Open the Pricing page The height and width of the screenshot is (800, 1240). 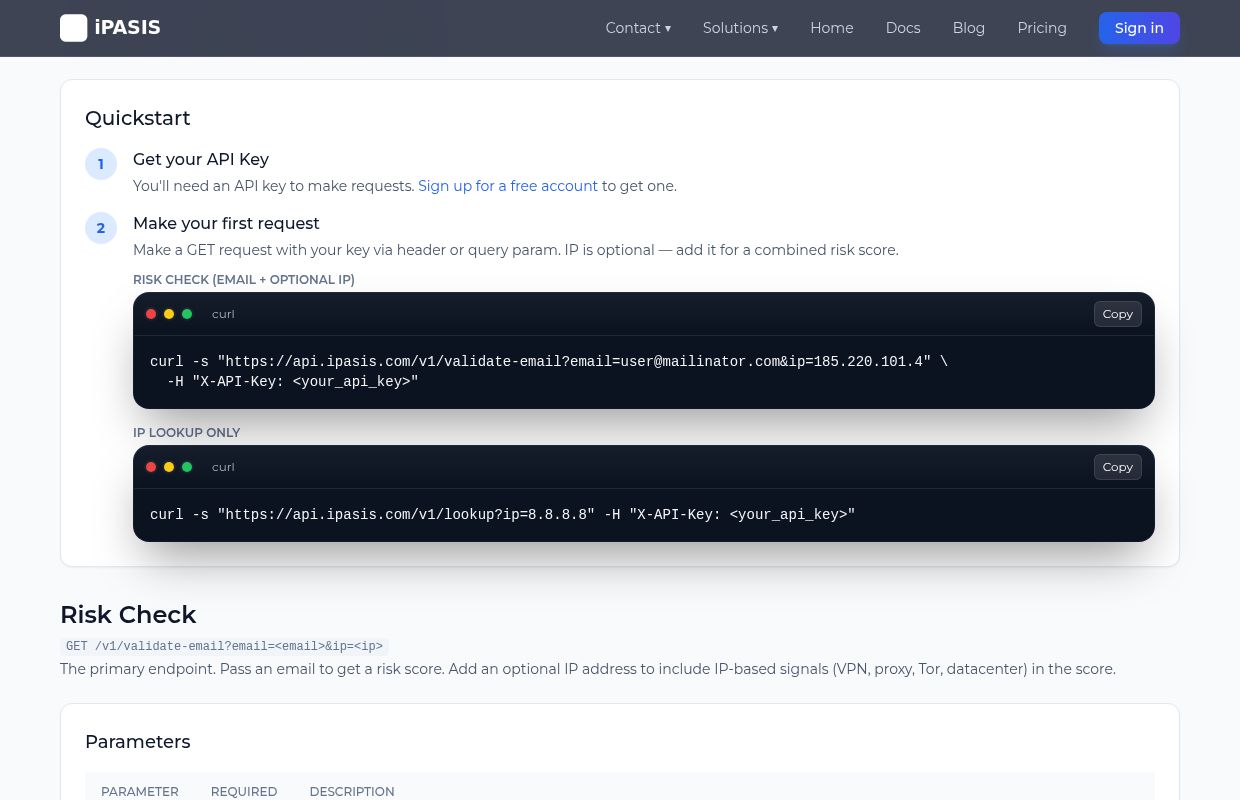(1042, 28)
